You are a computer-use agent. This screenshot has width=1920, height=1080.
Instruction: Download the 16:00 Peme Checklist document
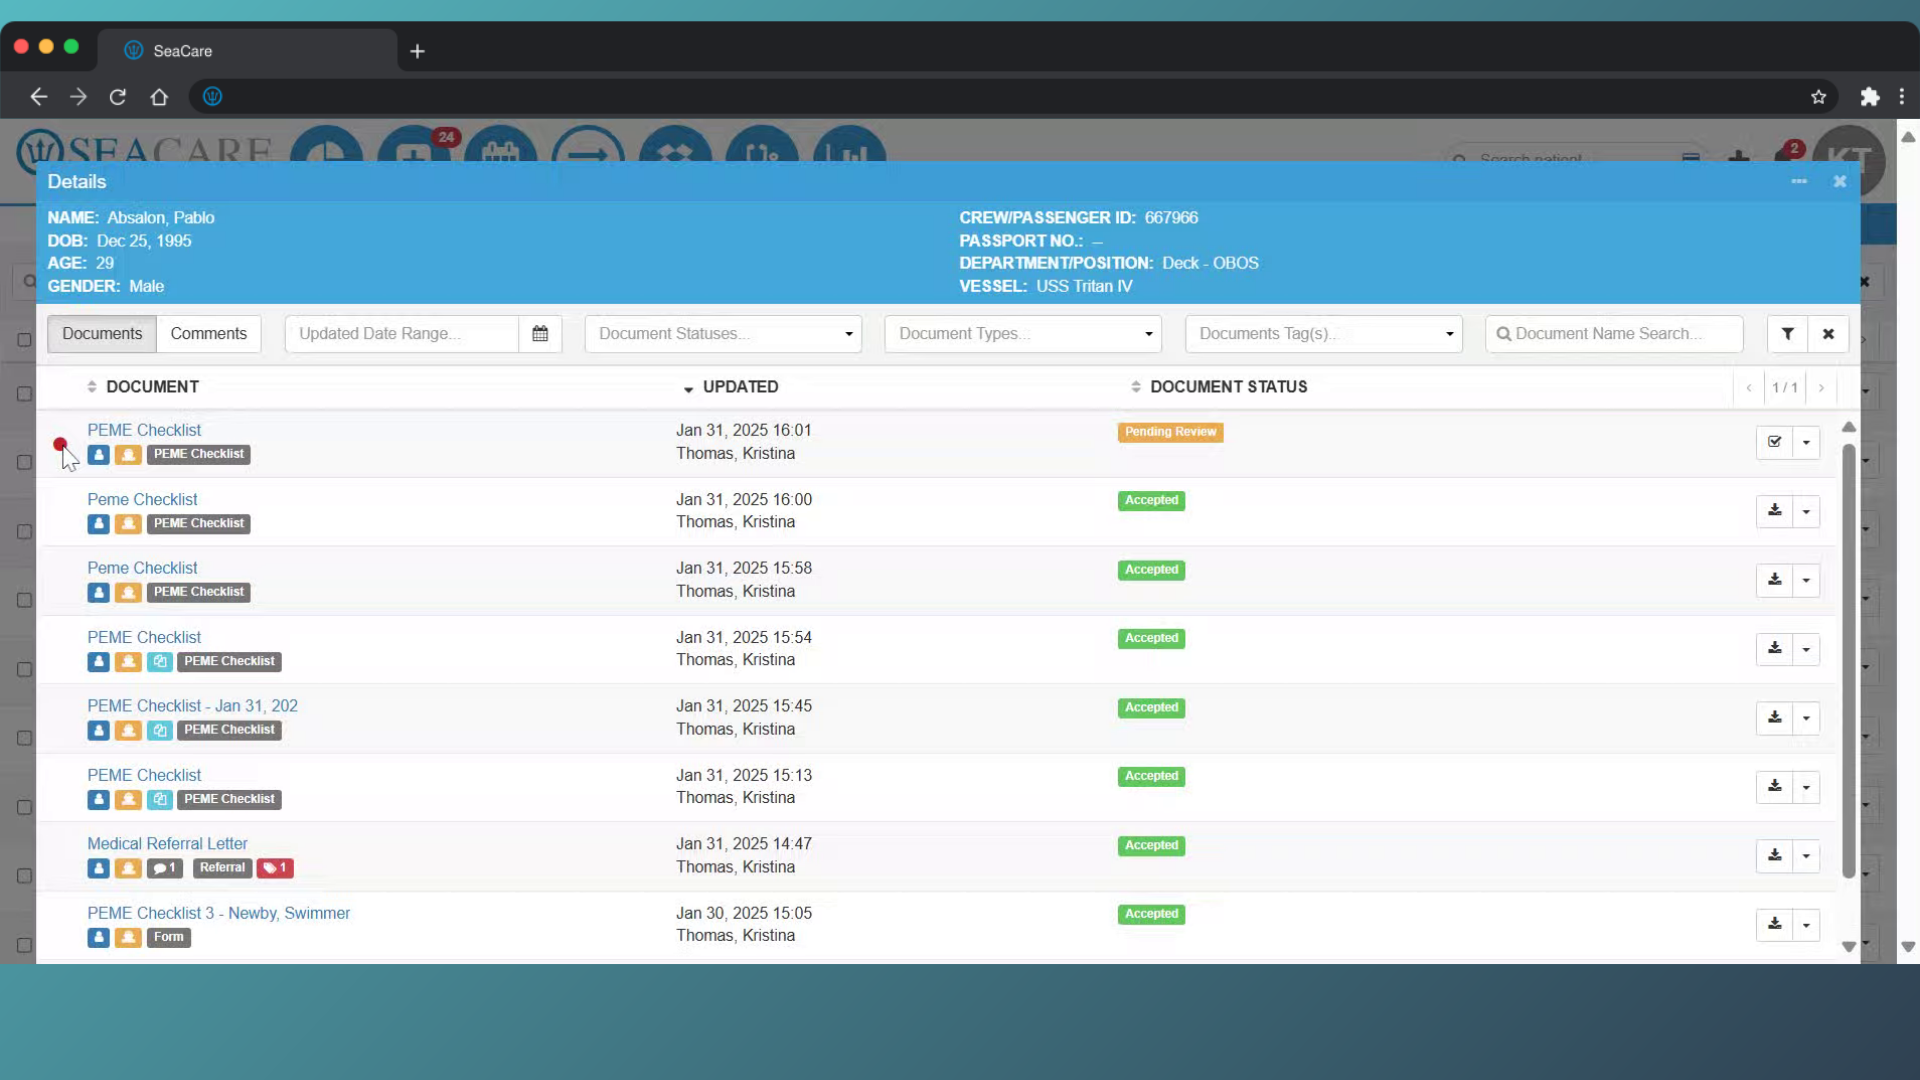point(1774,511)
